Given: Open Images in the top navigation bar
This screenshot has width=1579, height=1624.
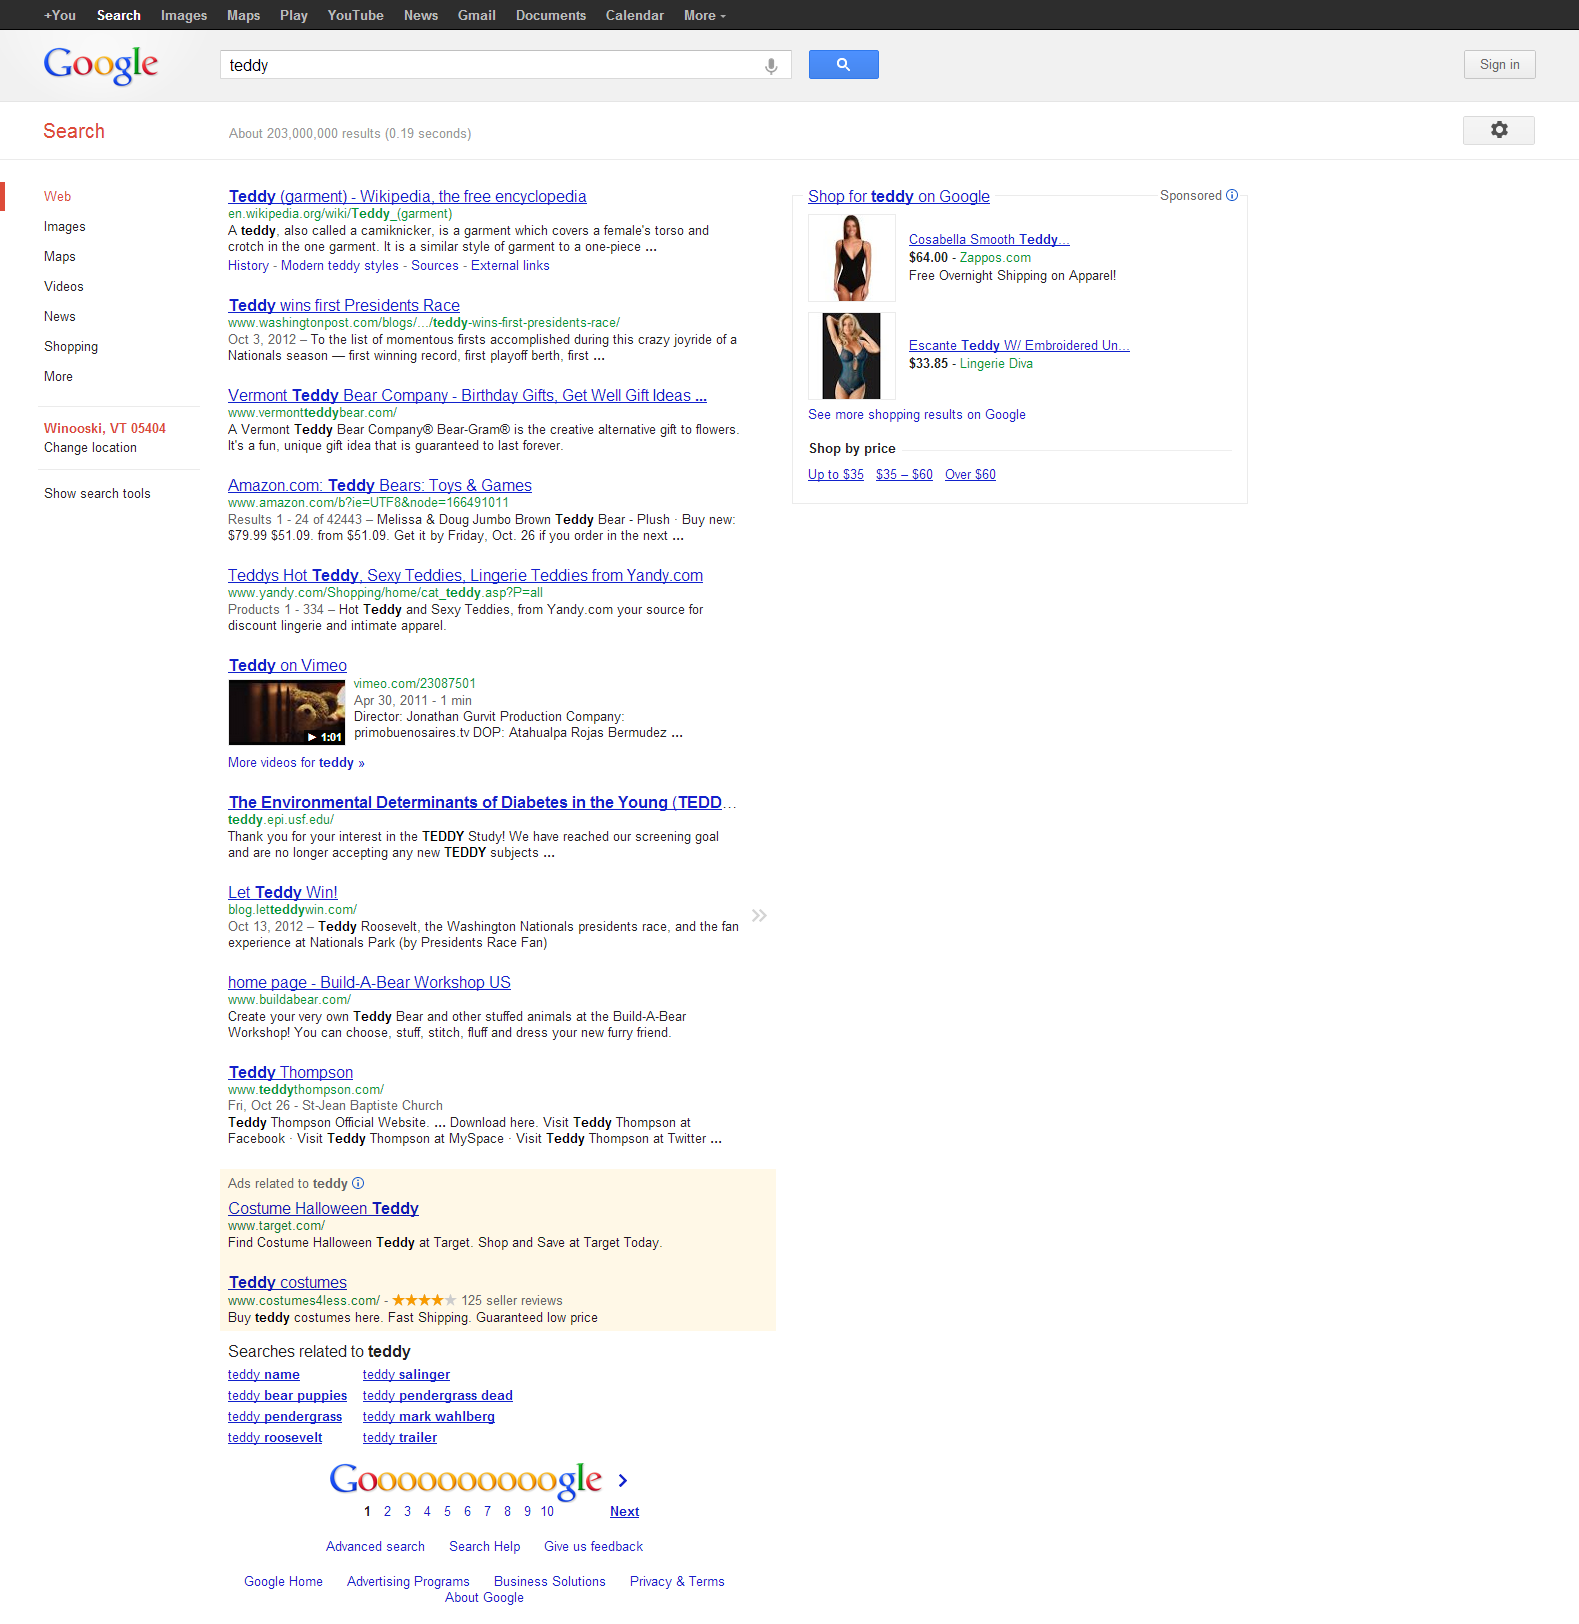Looking at the screenshot, I should pos(184,15).
